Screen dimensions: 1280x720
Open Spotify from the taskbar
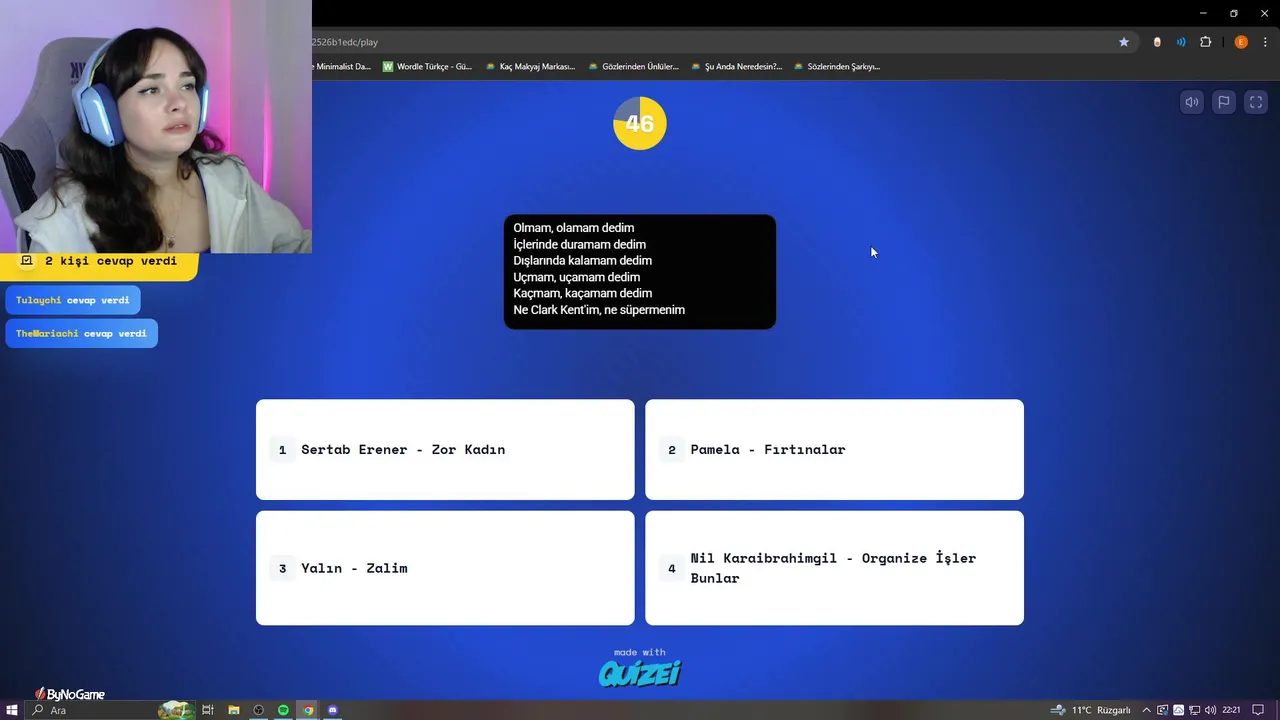point(284,710)
